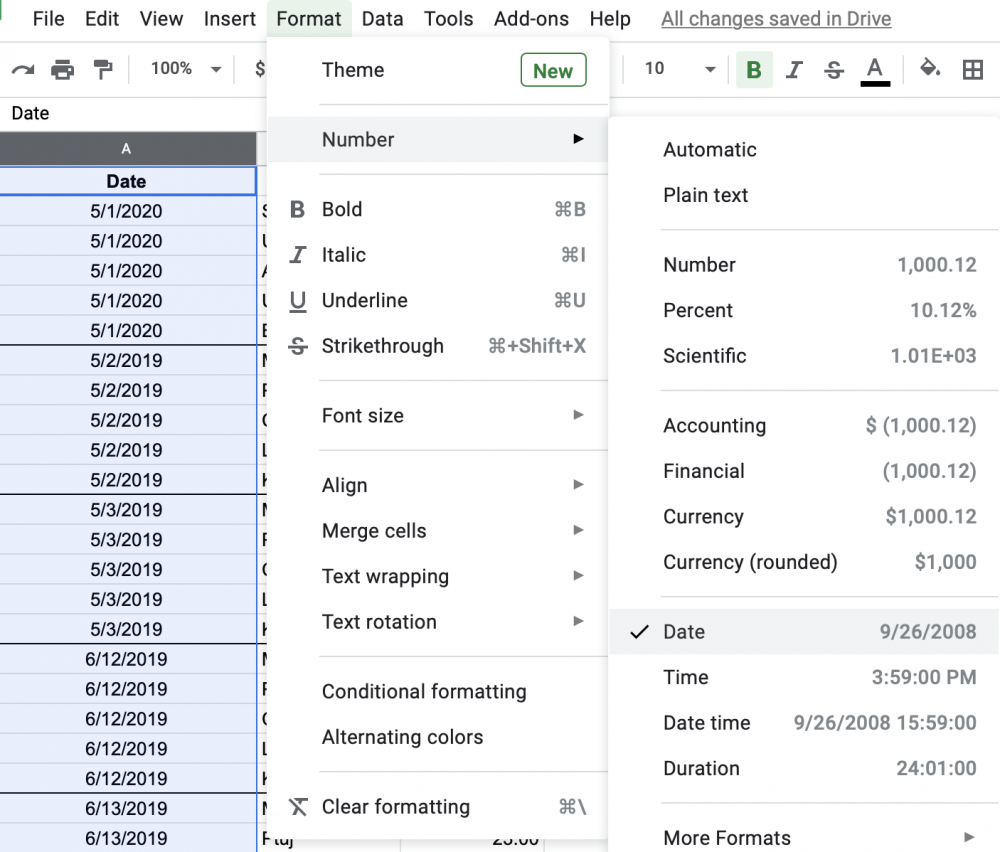Open the Borders tool
Image resolution: width=1000 pixels, height=852 pixels.
pyautogui.click(x=973, y=69)
